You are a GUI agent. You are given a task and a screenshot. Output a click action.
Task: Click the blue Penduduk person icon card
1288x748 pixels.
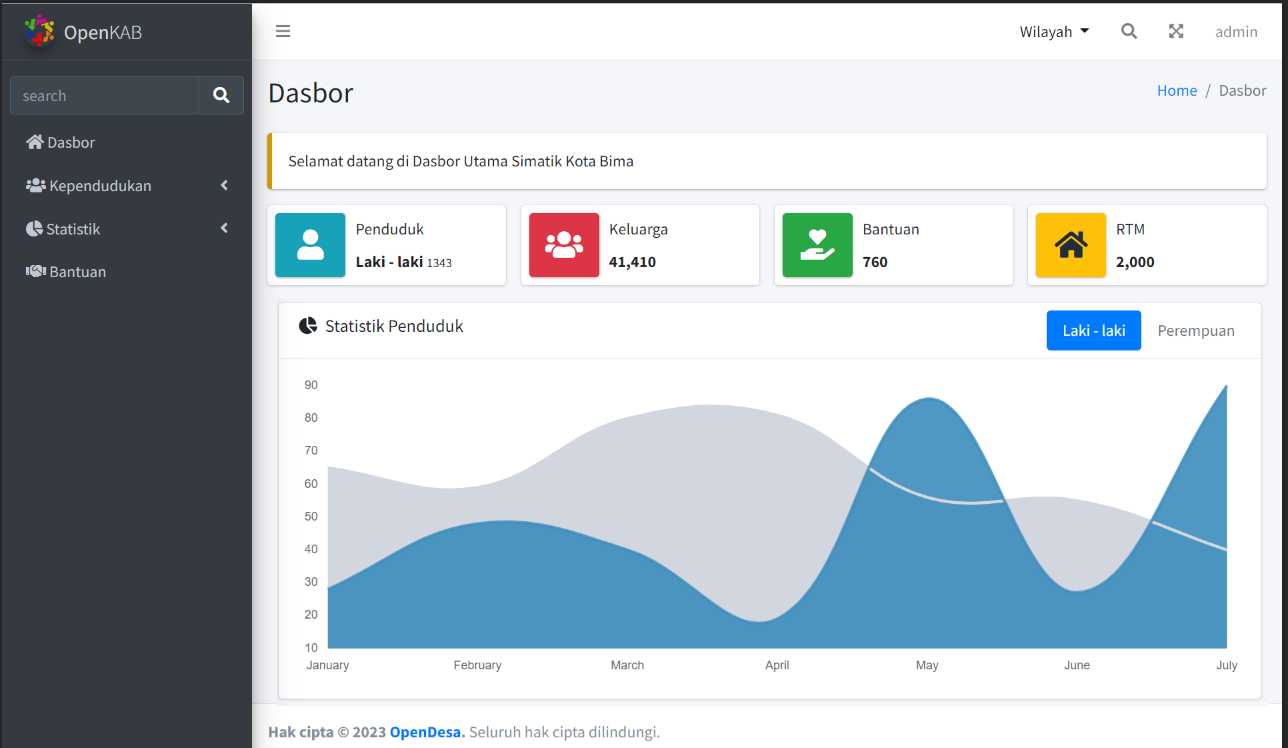click(x=309, y=245)
